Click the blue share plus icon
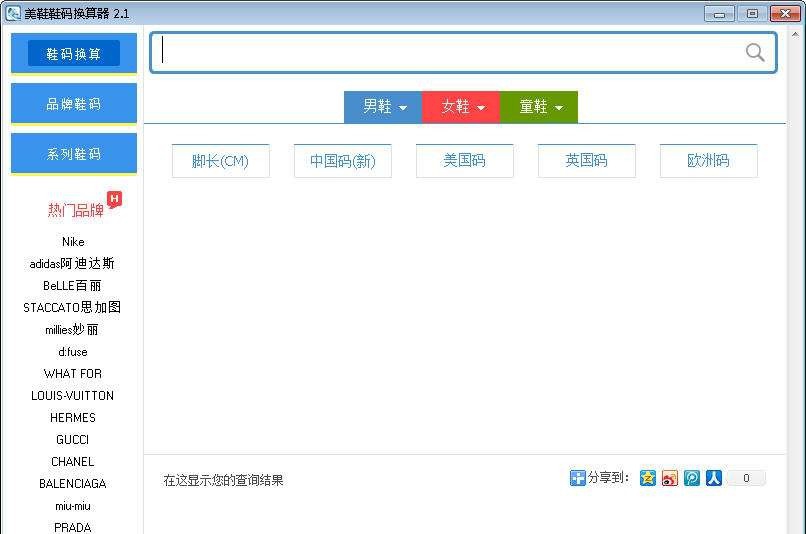806x534 pixels. (x=578, y=478)
